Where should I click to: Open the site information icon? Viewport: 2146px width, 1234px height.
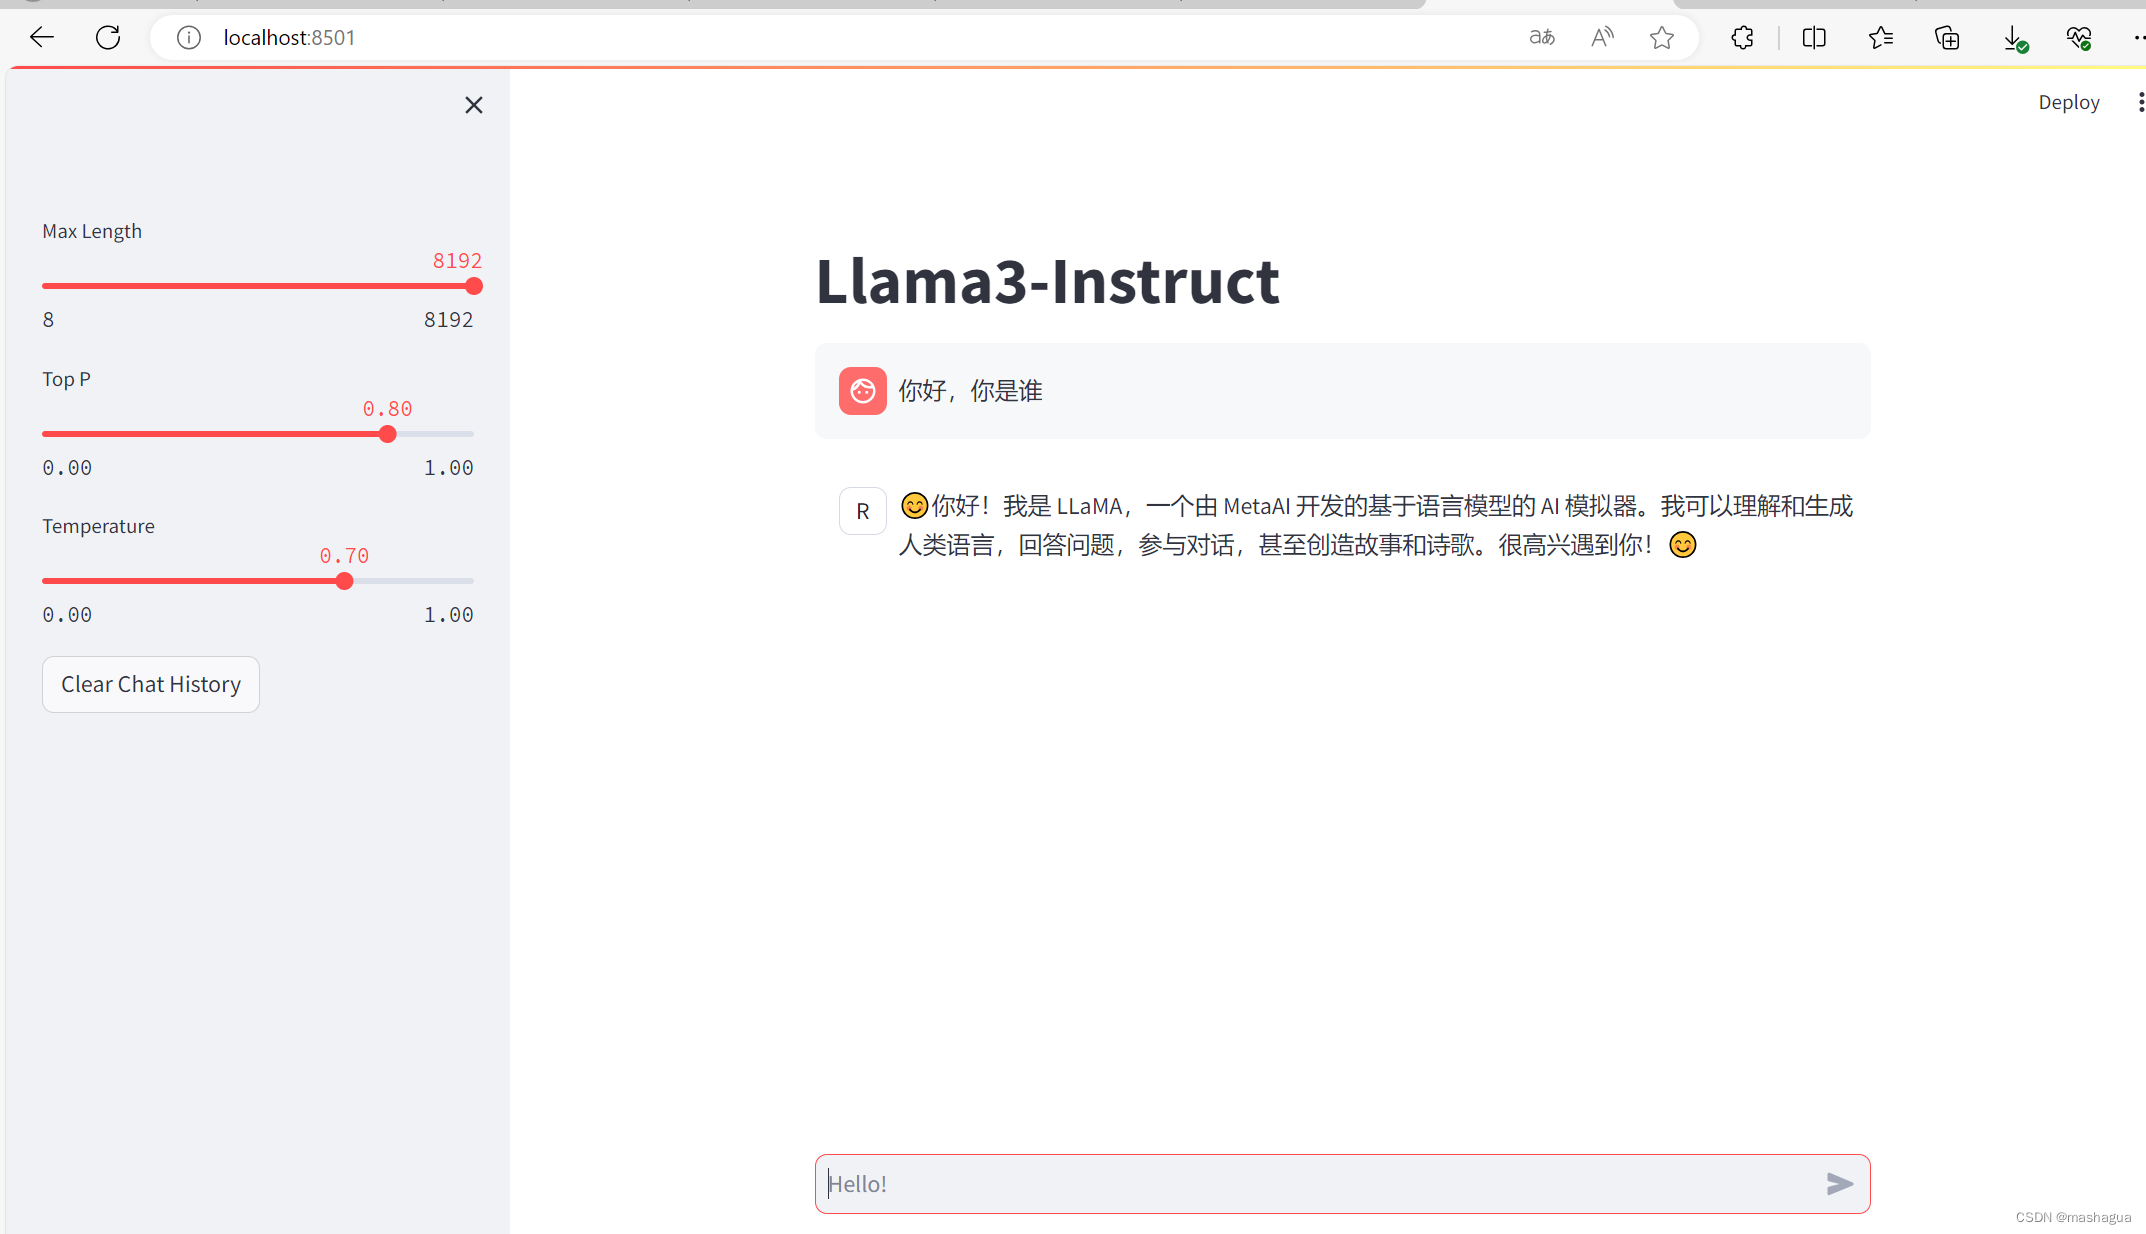pos(187,37)
